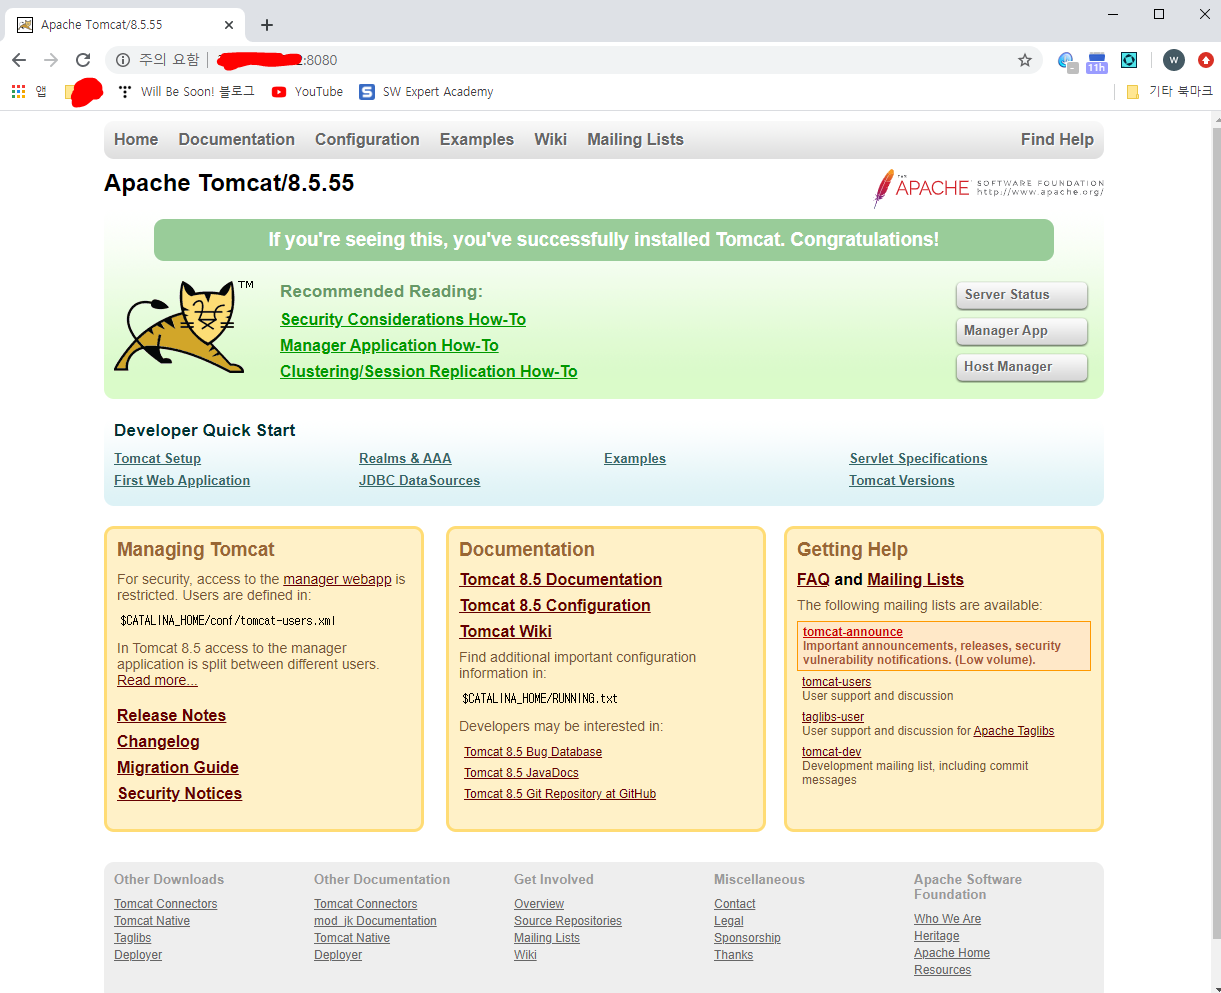This screenshot has height=993, width=1221.
Task: Open Manager Application How-To link
Action: pos(389,346)
